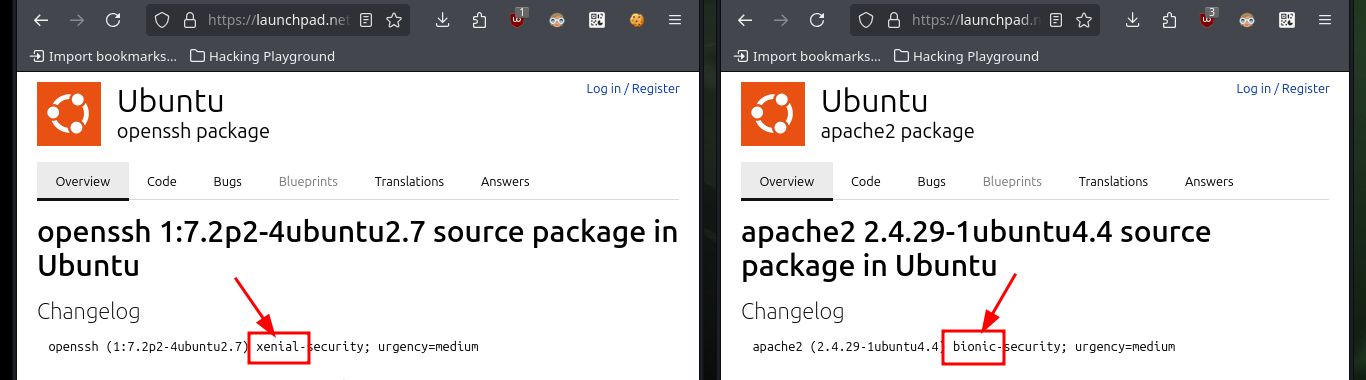This screenshot has width=1366, height=380.
Task: Switch to Bugs tab of apache2 package
Action: click(931, 181)
